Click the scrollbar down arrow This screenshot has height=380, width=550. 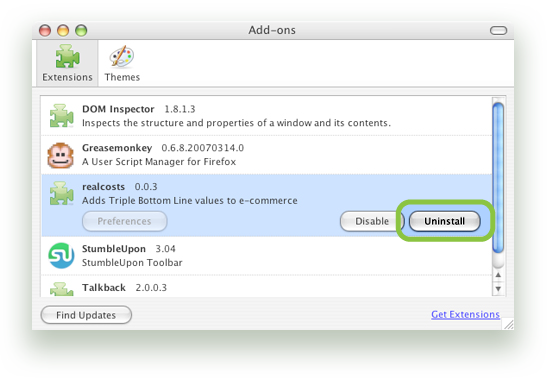pyautogui.click(x=498, y=289)
